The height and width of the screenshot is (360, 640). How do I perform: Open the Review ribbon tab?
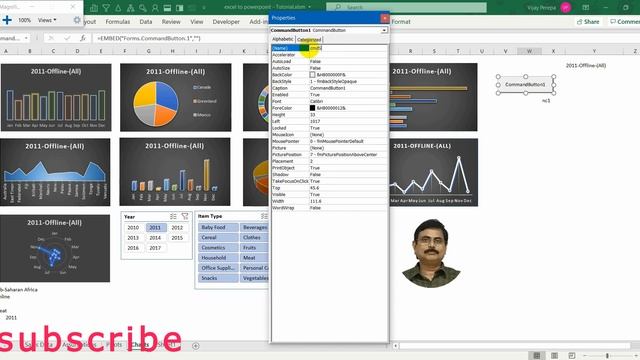pos(171,22)
